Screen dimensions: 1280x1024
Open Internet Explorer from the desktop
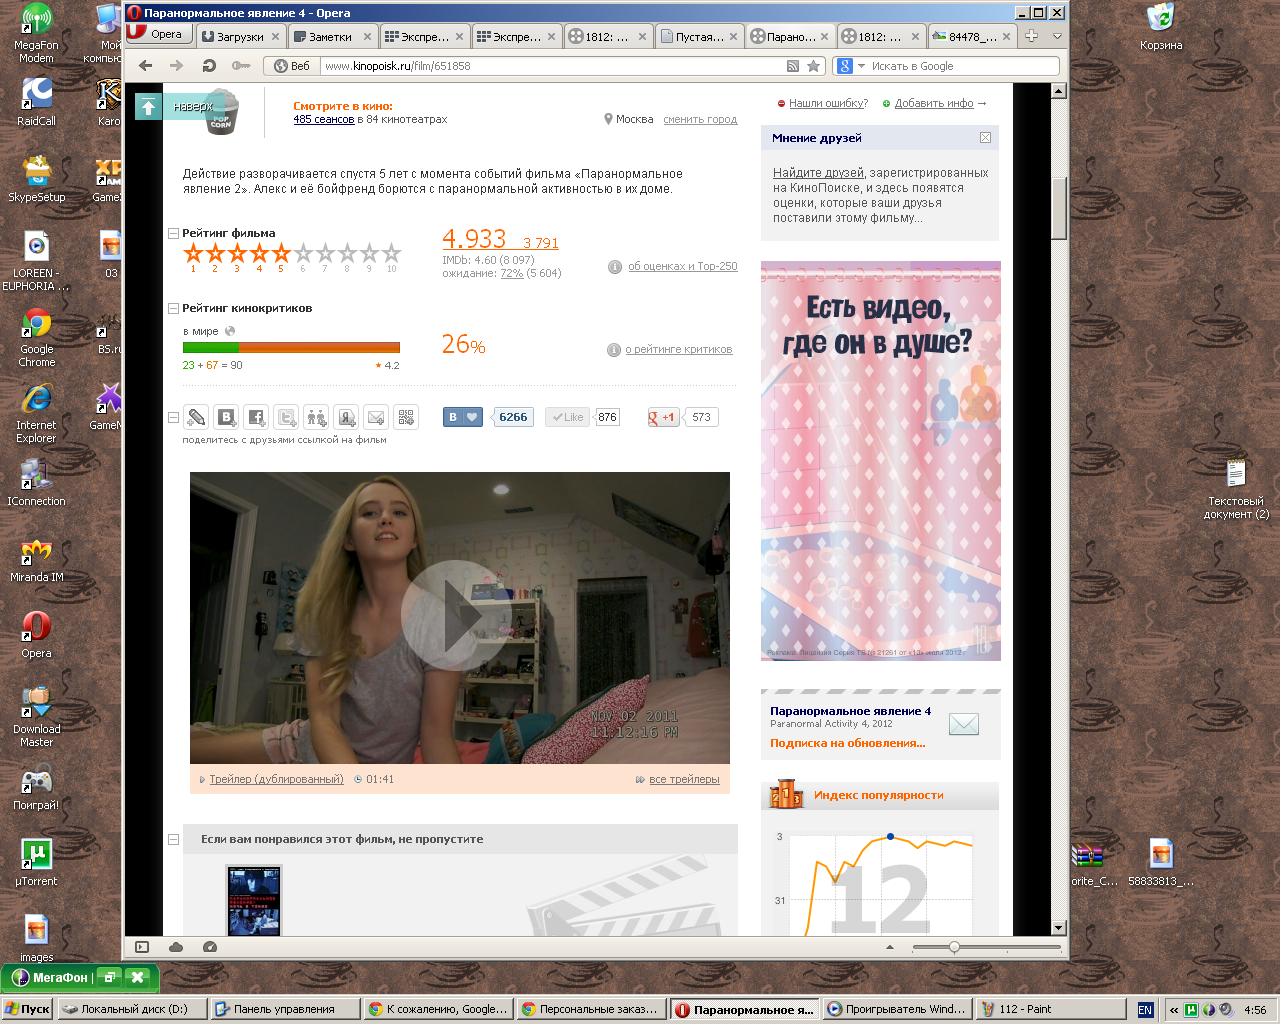(x=37, y=414)
